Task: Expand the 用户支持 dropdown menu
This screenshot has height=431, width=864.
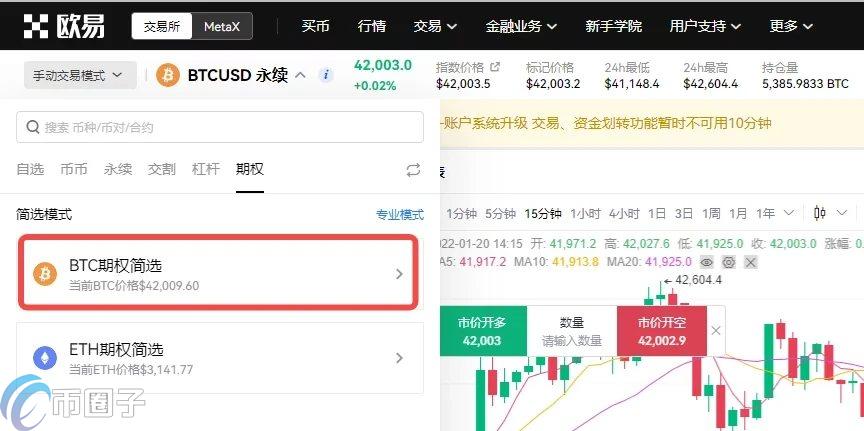Action: click(705, 26)
